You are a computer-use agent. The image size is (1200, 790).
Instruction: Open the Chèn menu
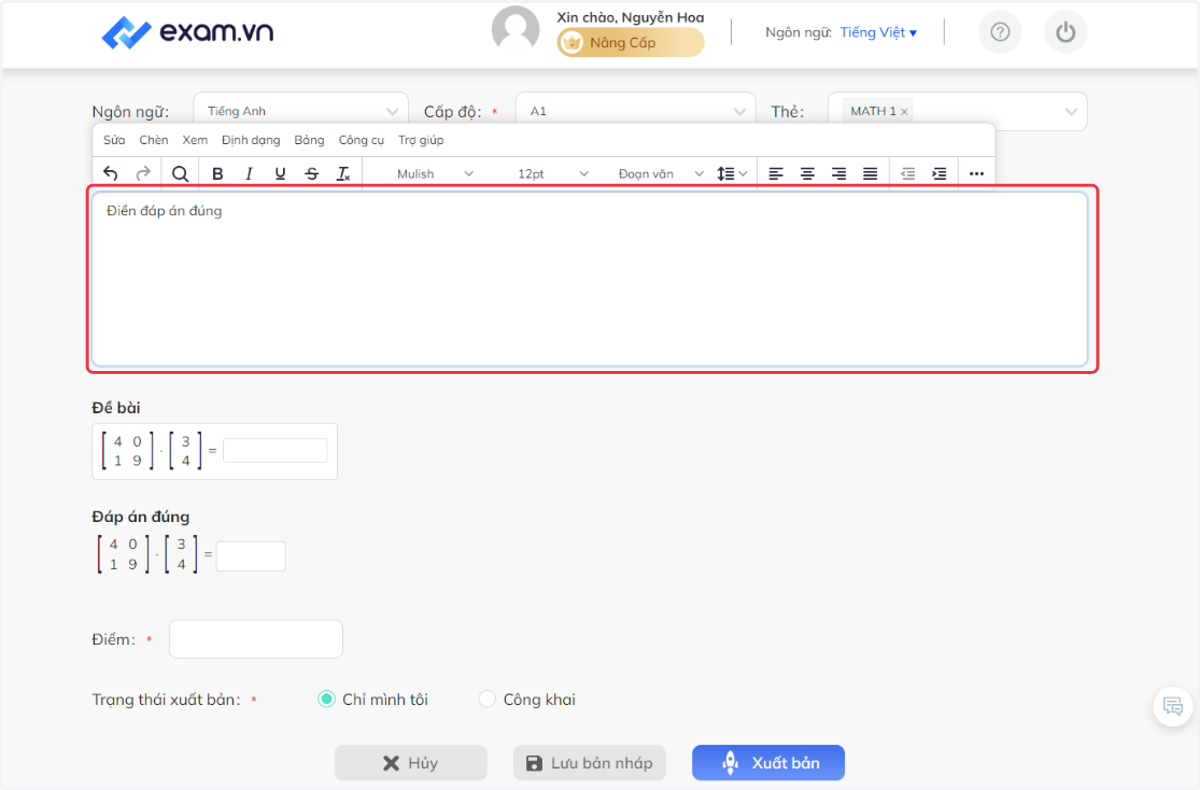tap(154, 140)
